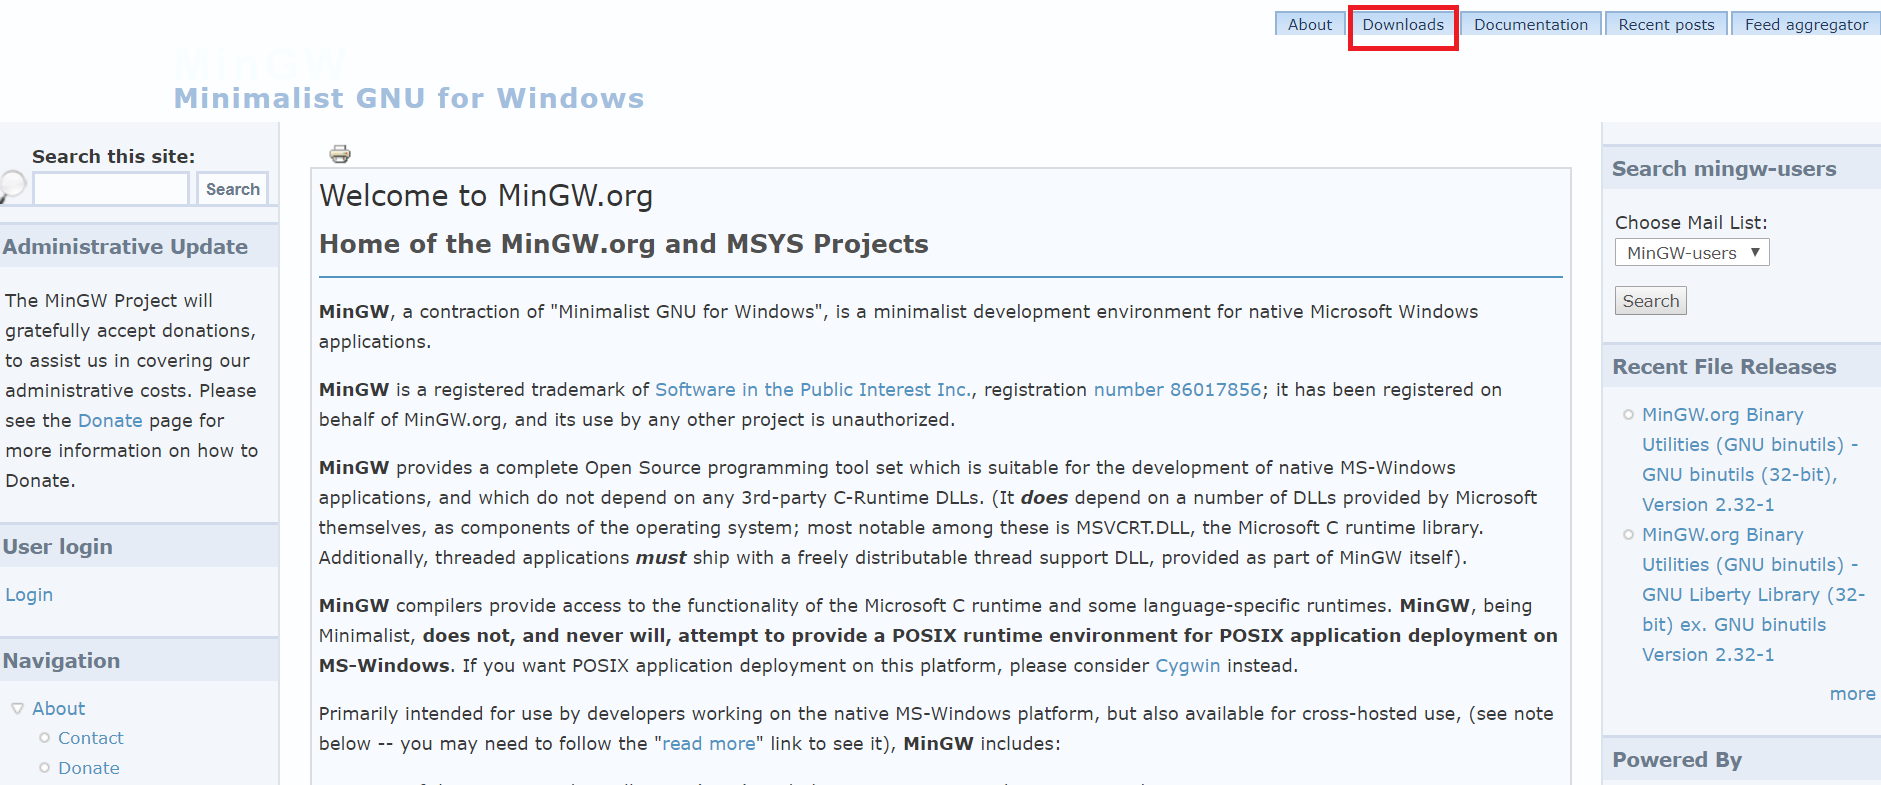
Task: Open the Downloads tab
Action: 1403,24
